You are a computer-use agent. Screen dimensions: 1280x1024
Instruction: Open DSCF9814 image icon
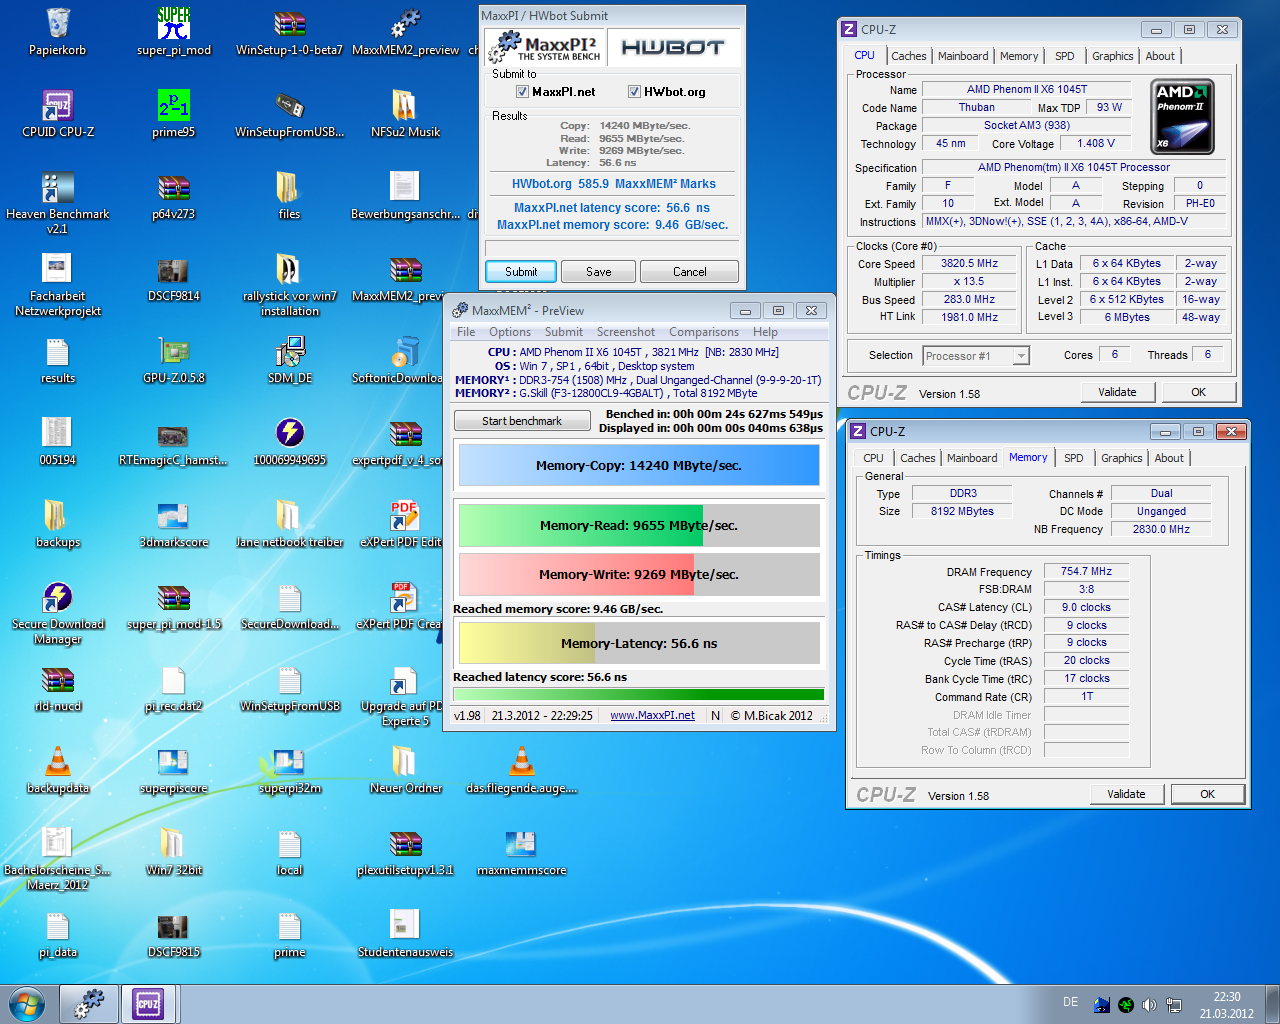[174, 278]
